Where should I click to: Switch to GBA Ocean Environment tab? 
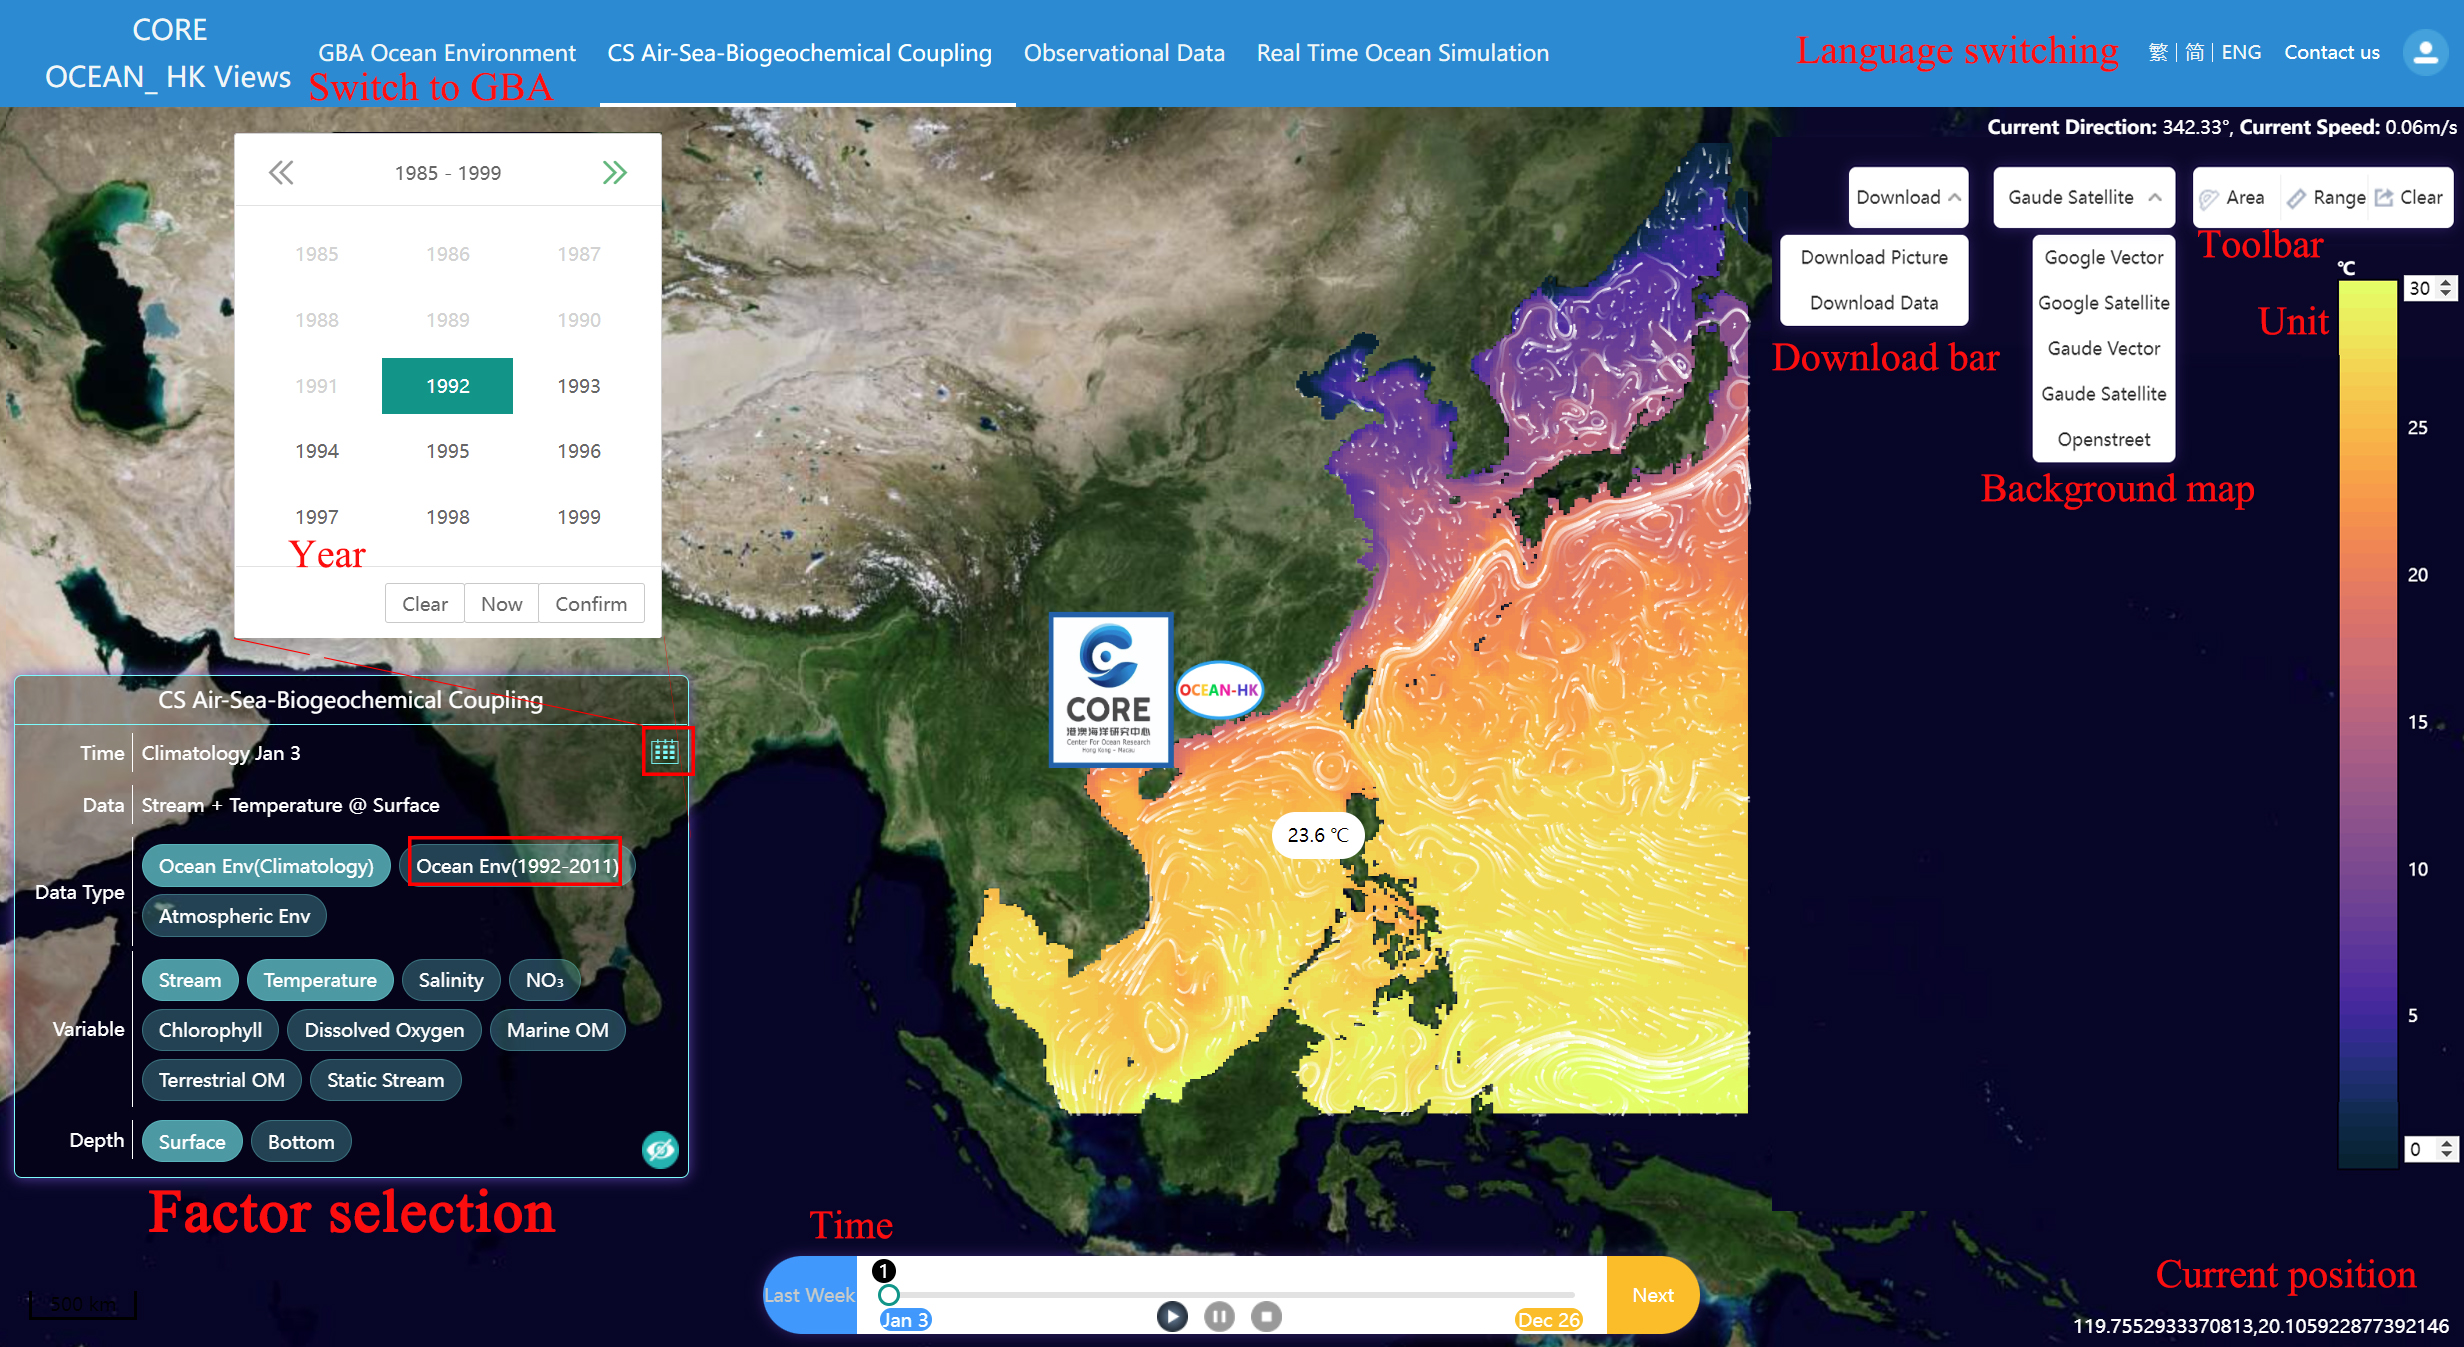point(448,51)
